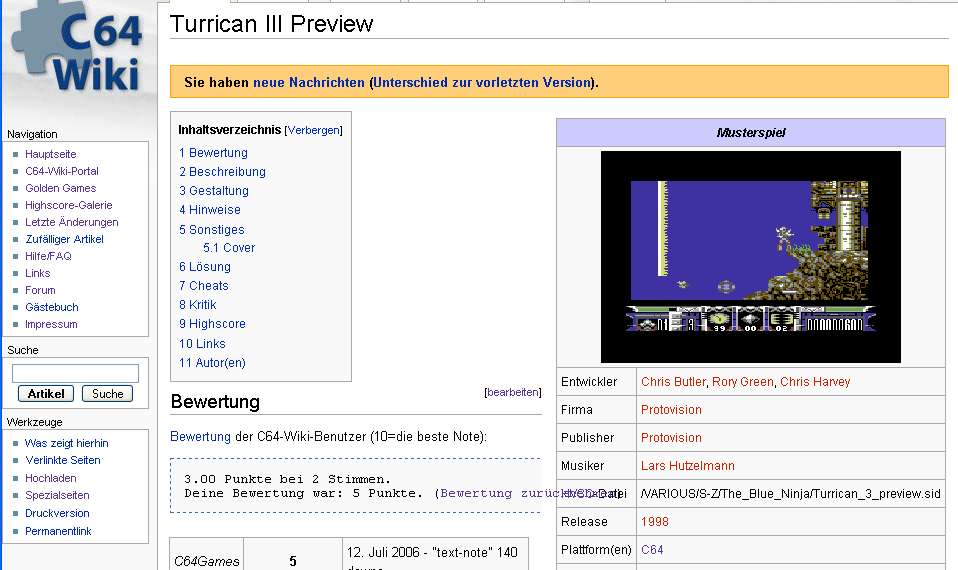Jump to 5.1 Cover subsection

229,248
